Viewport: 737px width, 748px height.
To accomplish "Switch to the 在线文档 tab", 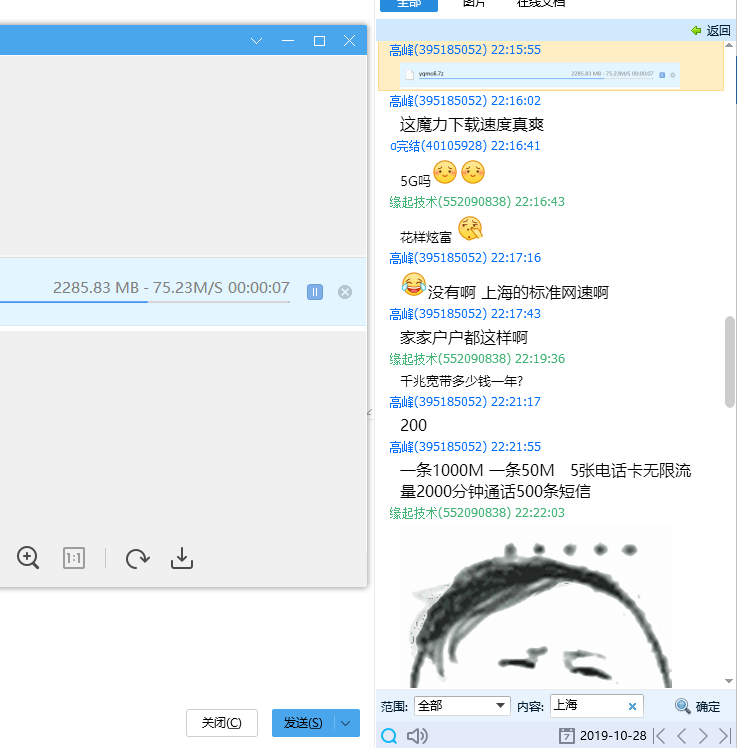I will (541, 4).
